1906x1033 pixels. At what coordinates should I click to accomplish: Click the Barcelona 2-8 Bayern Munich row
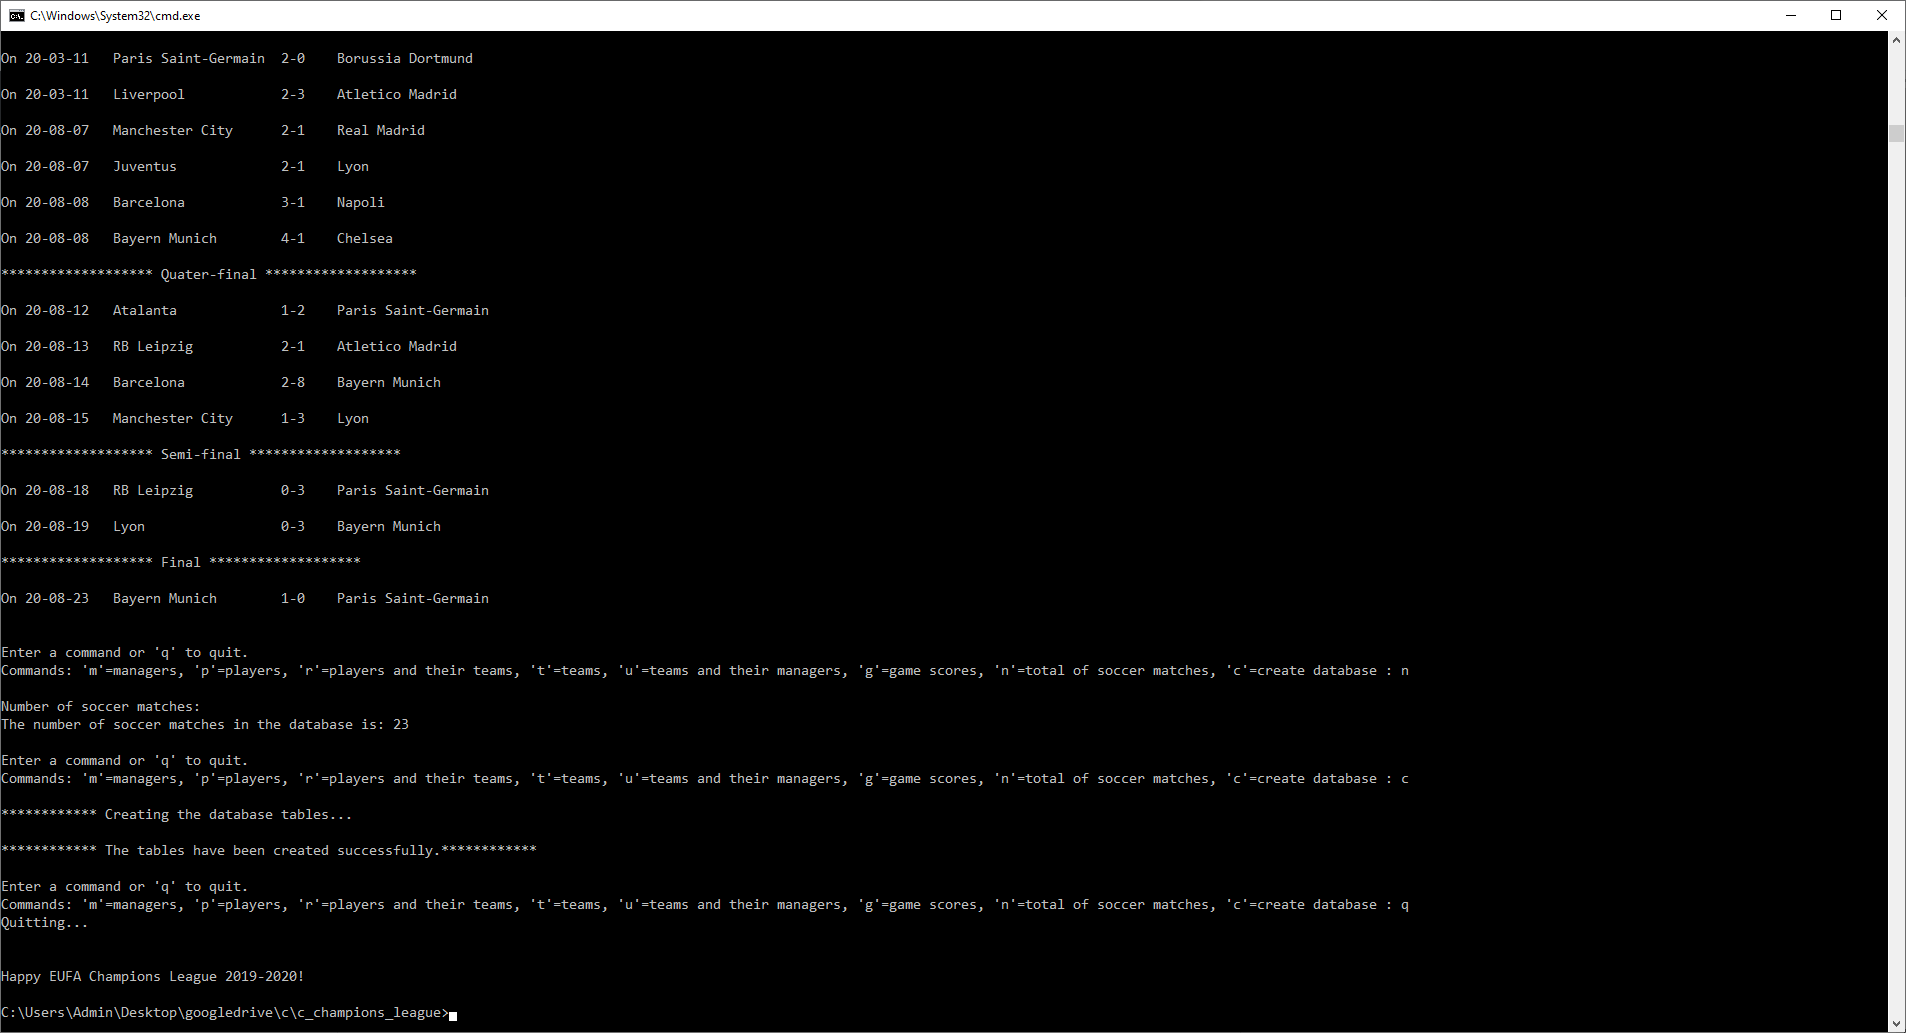pyautogui.click(x=221, y=382)
